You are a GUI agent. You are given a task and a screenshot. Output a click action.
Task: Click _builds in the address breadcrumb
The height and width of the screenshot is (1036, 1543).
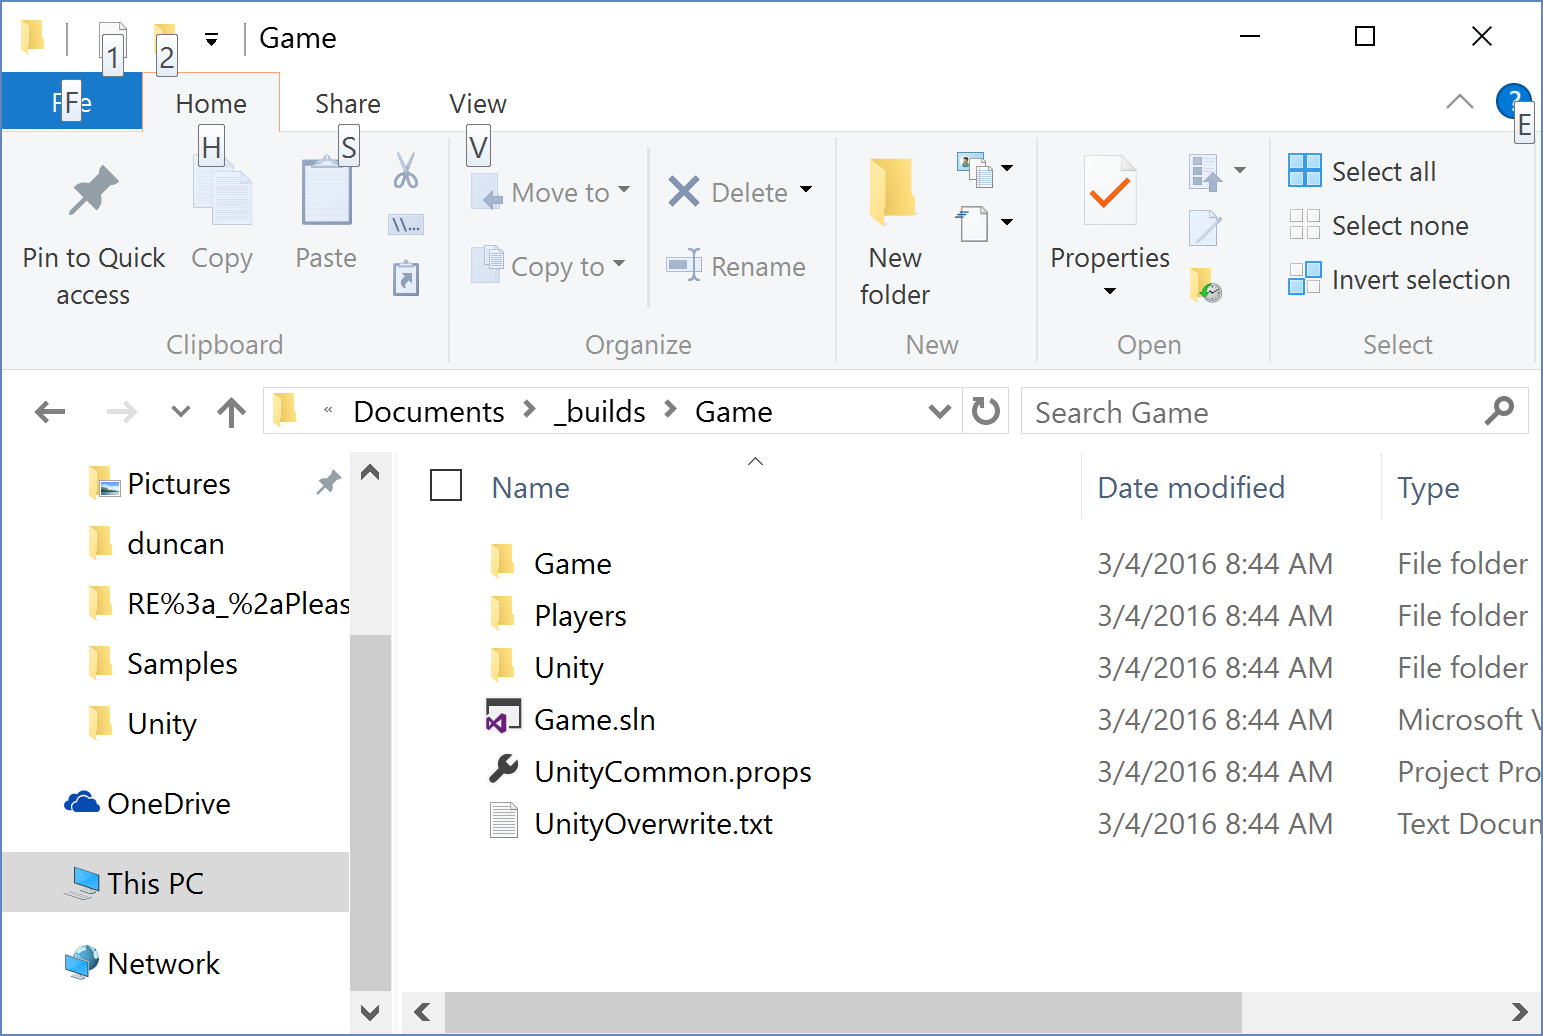(x=600, y=411)
